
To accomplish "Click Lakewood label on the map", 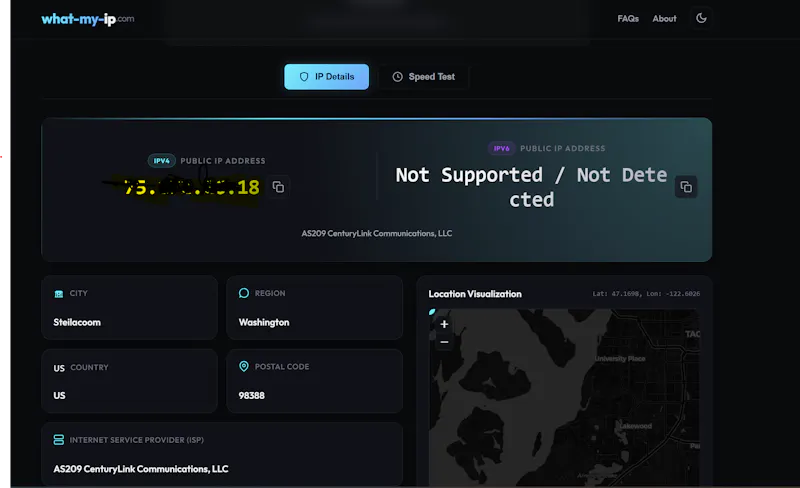I will (x=635, y=426).
